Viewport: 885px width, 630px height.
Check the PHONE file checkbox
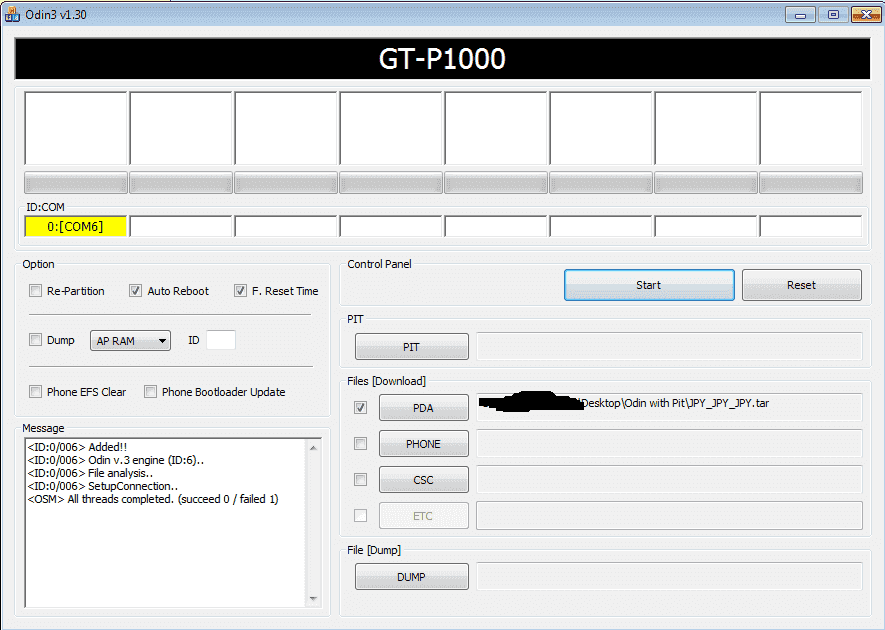(361, 444)
